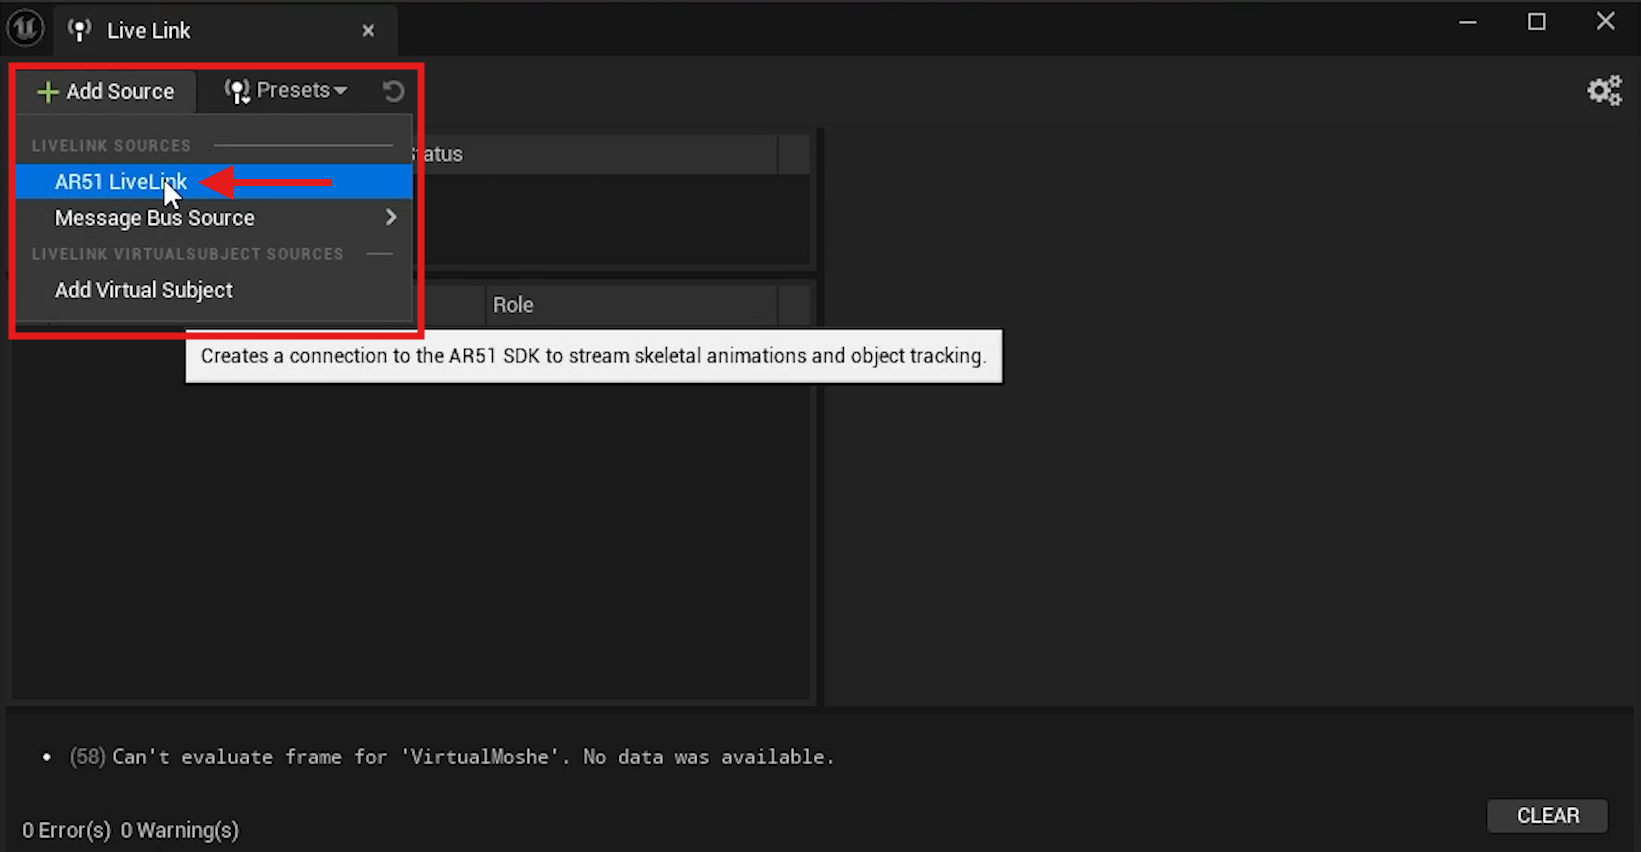Click the Presets antenna icon
1641x852 pixels.
(237, 91)
